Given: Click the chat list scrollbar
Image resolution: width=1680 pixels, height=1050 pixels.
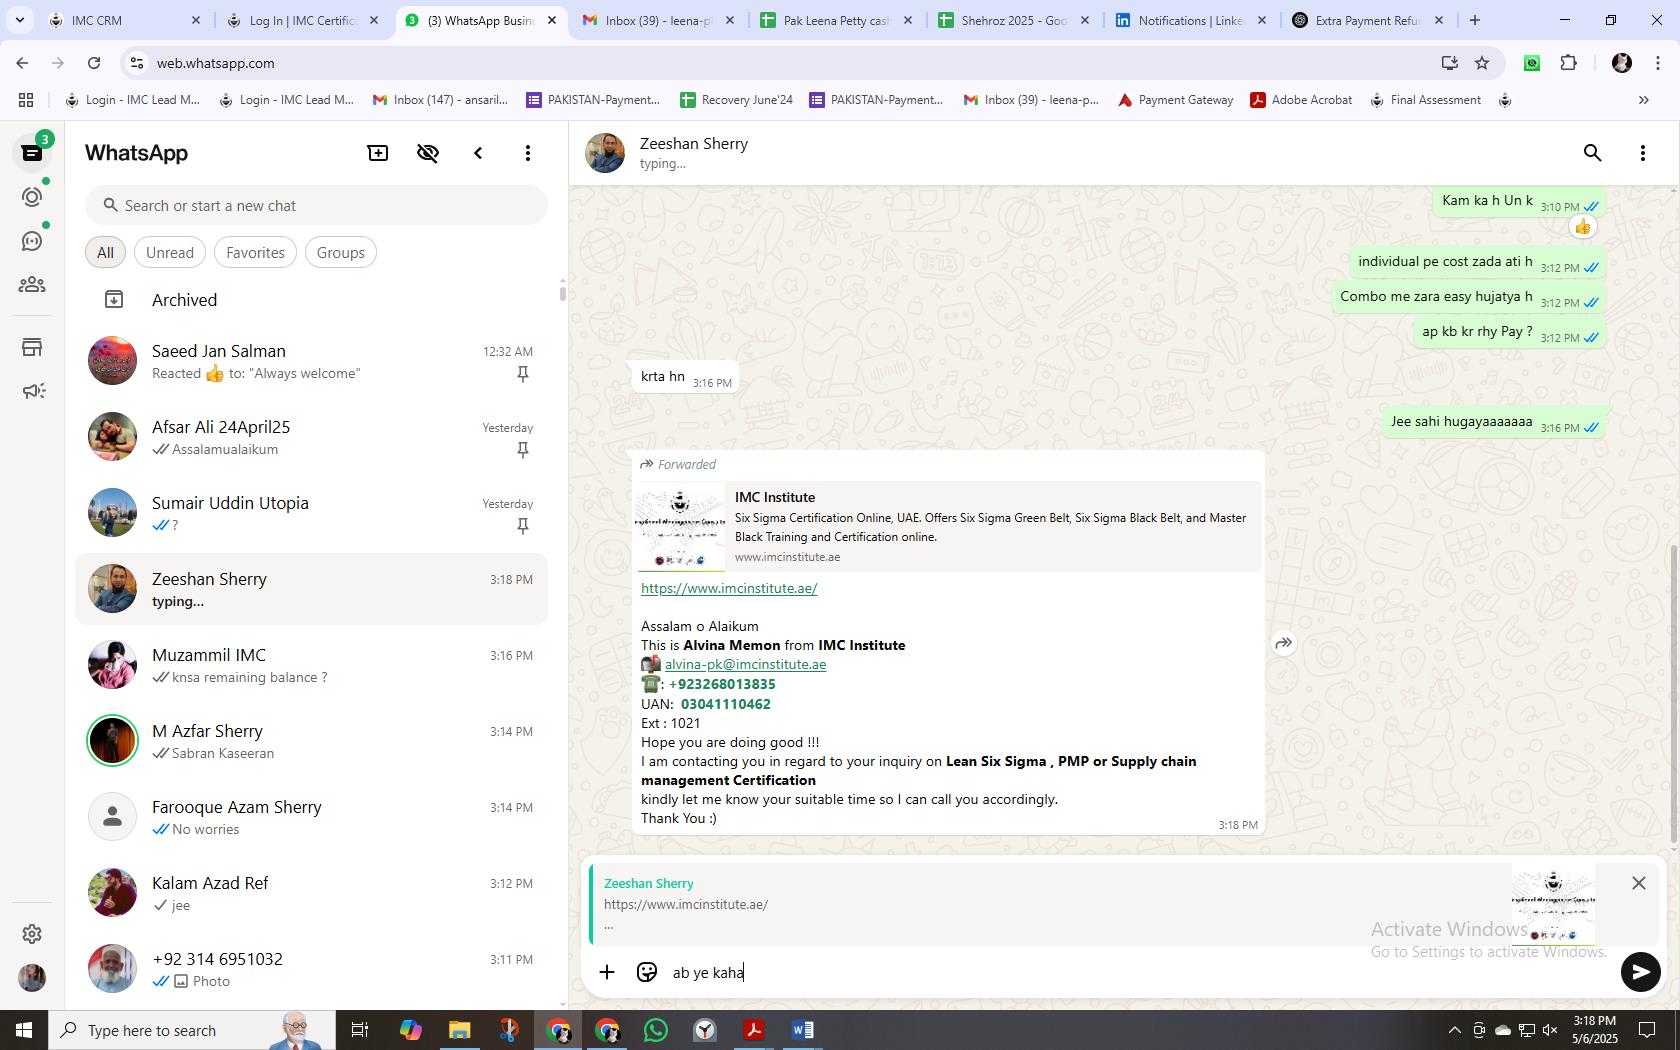Looking at the screenshot, I should pyautogui.click(x=562, y=293).
